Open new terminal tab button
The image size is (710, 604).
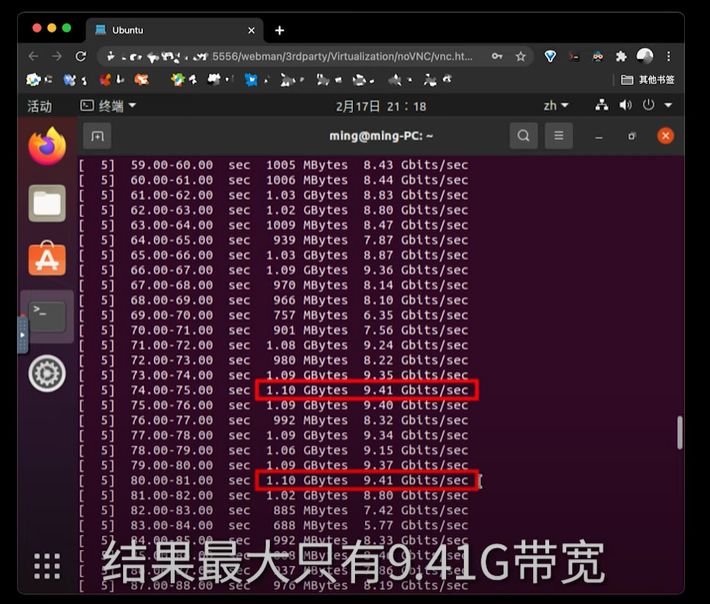[97, 136]
